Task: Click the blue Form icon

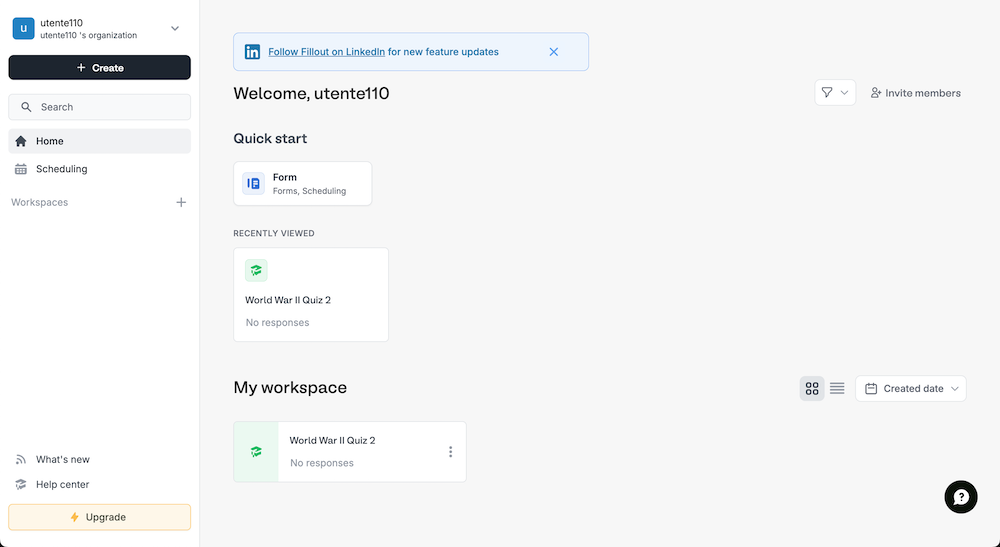Action: point(253,184)
